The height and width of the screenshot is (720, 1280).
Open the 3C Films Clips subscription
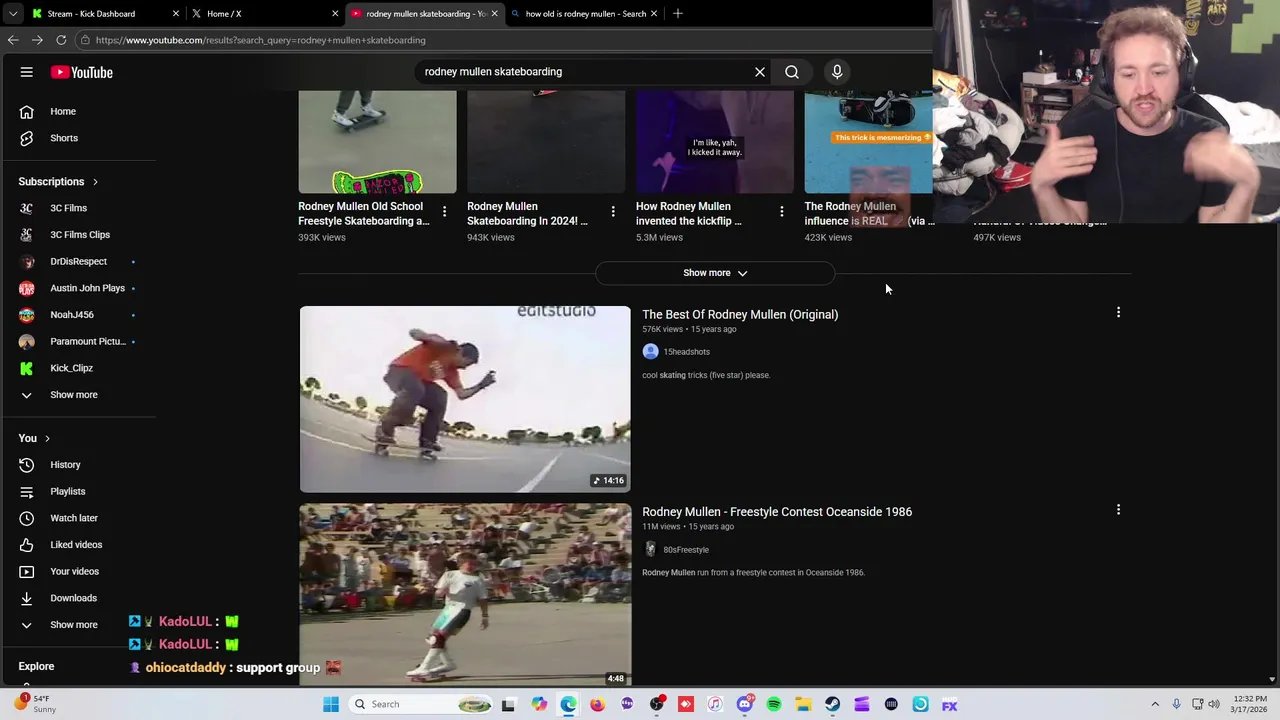point(78,235)
